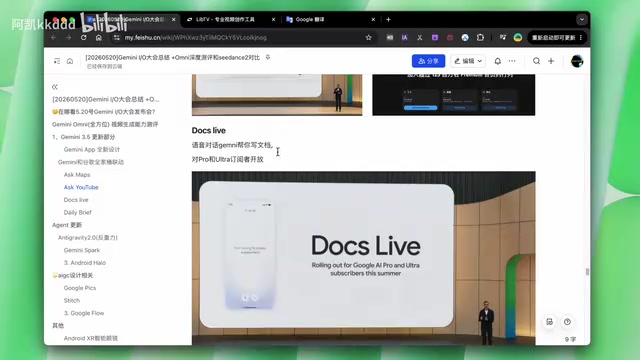640x360 pixels.
Task: Open the Docs Live keynote slide image
Action: (364, 258)
